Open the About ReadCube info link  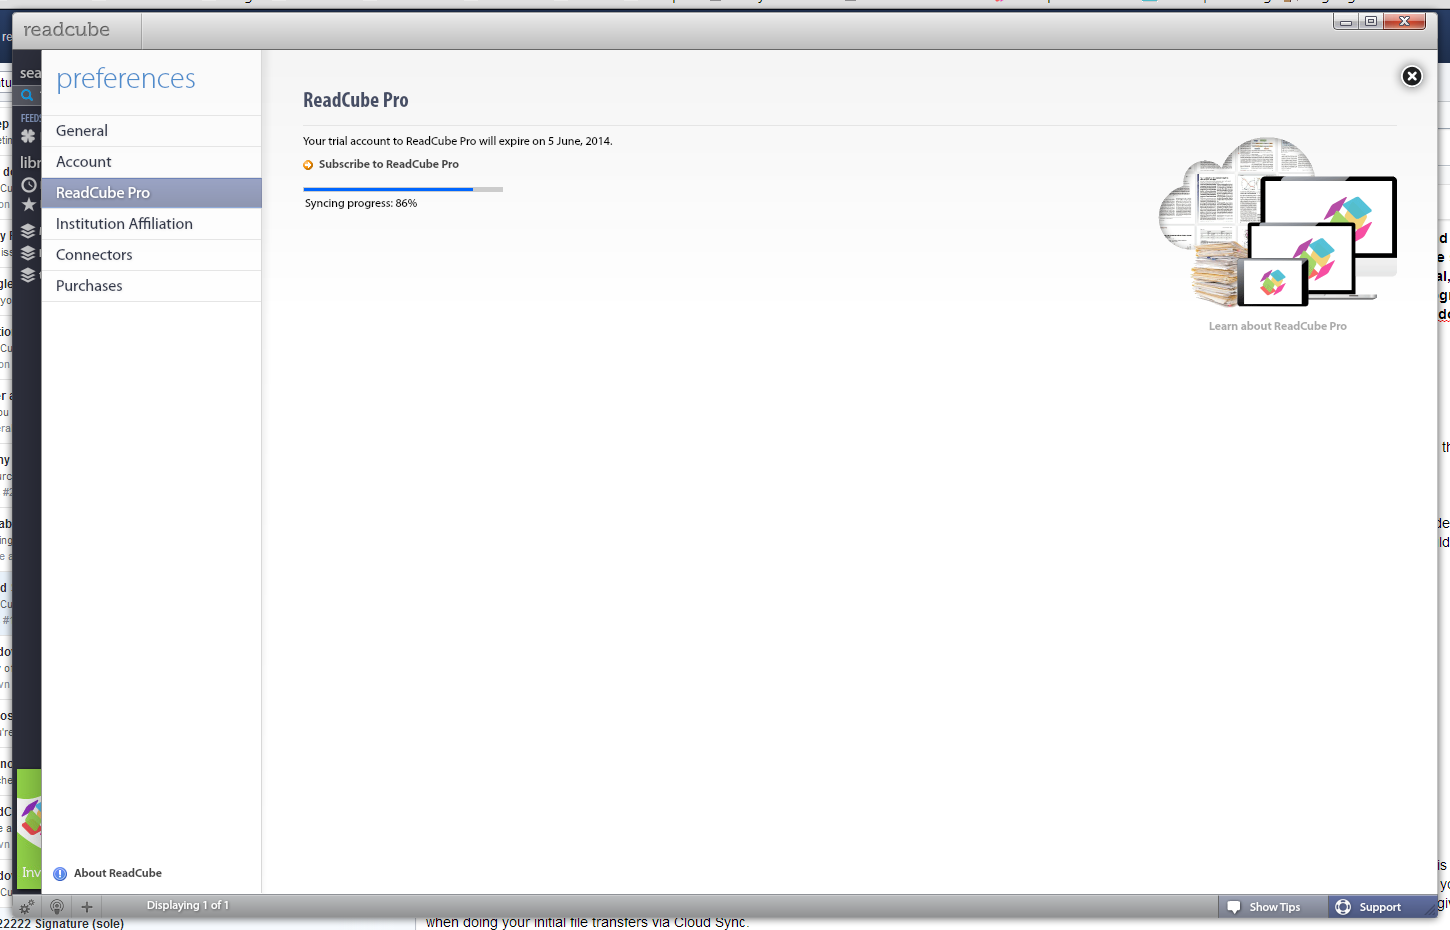[x=108, y=873]
